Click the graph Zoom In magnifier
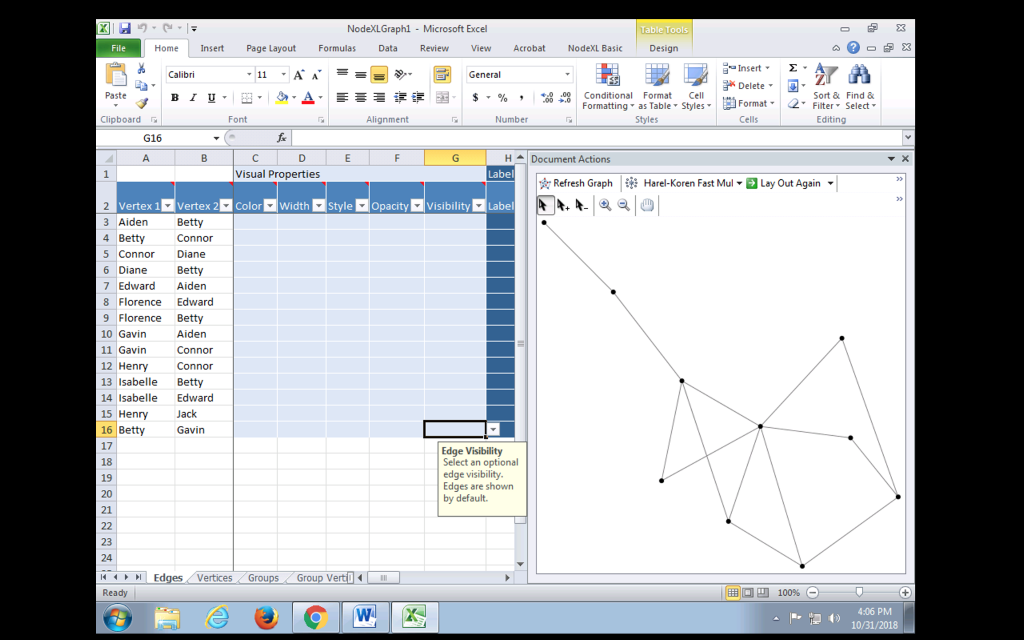The image size is (1024, 640). click(x=605, y=205)
